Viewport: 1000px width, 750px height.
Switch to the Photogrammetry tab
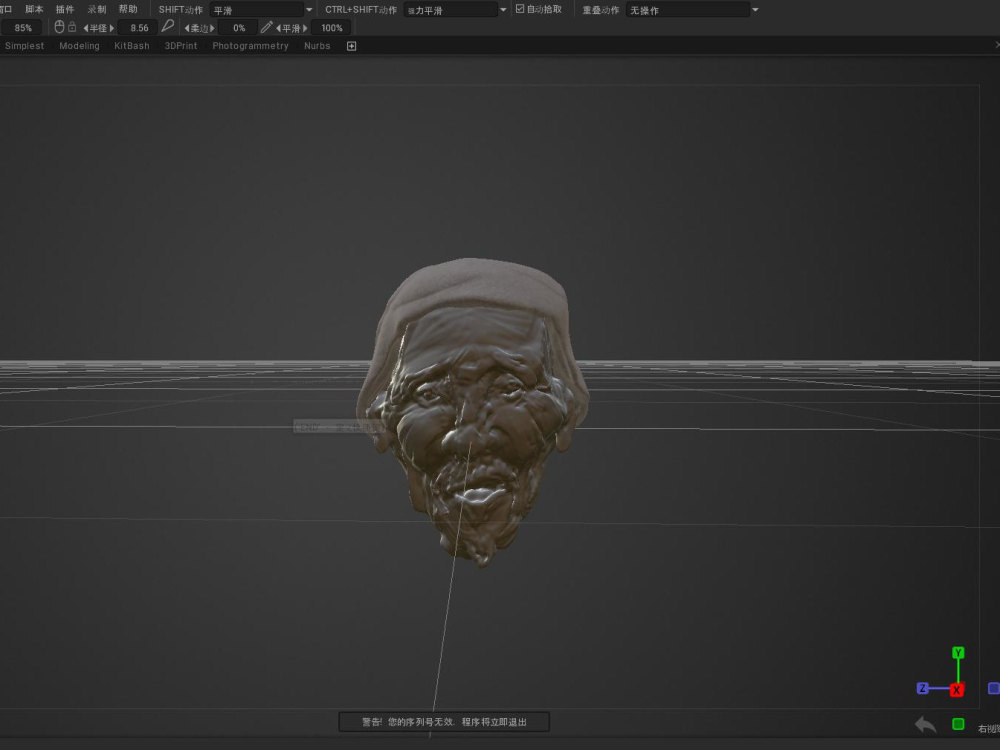[250, 46]
